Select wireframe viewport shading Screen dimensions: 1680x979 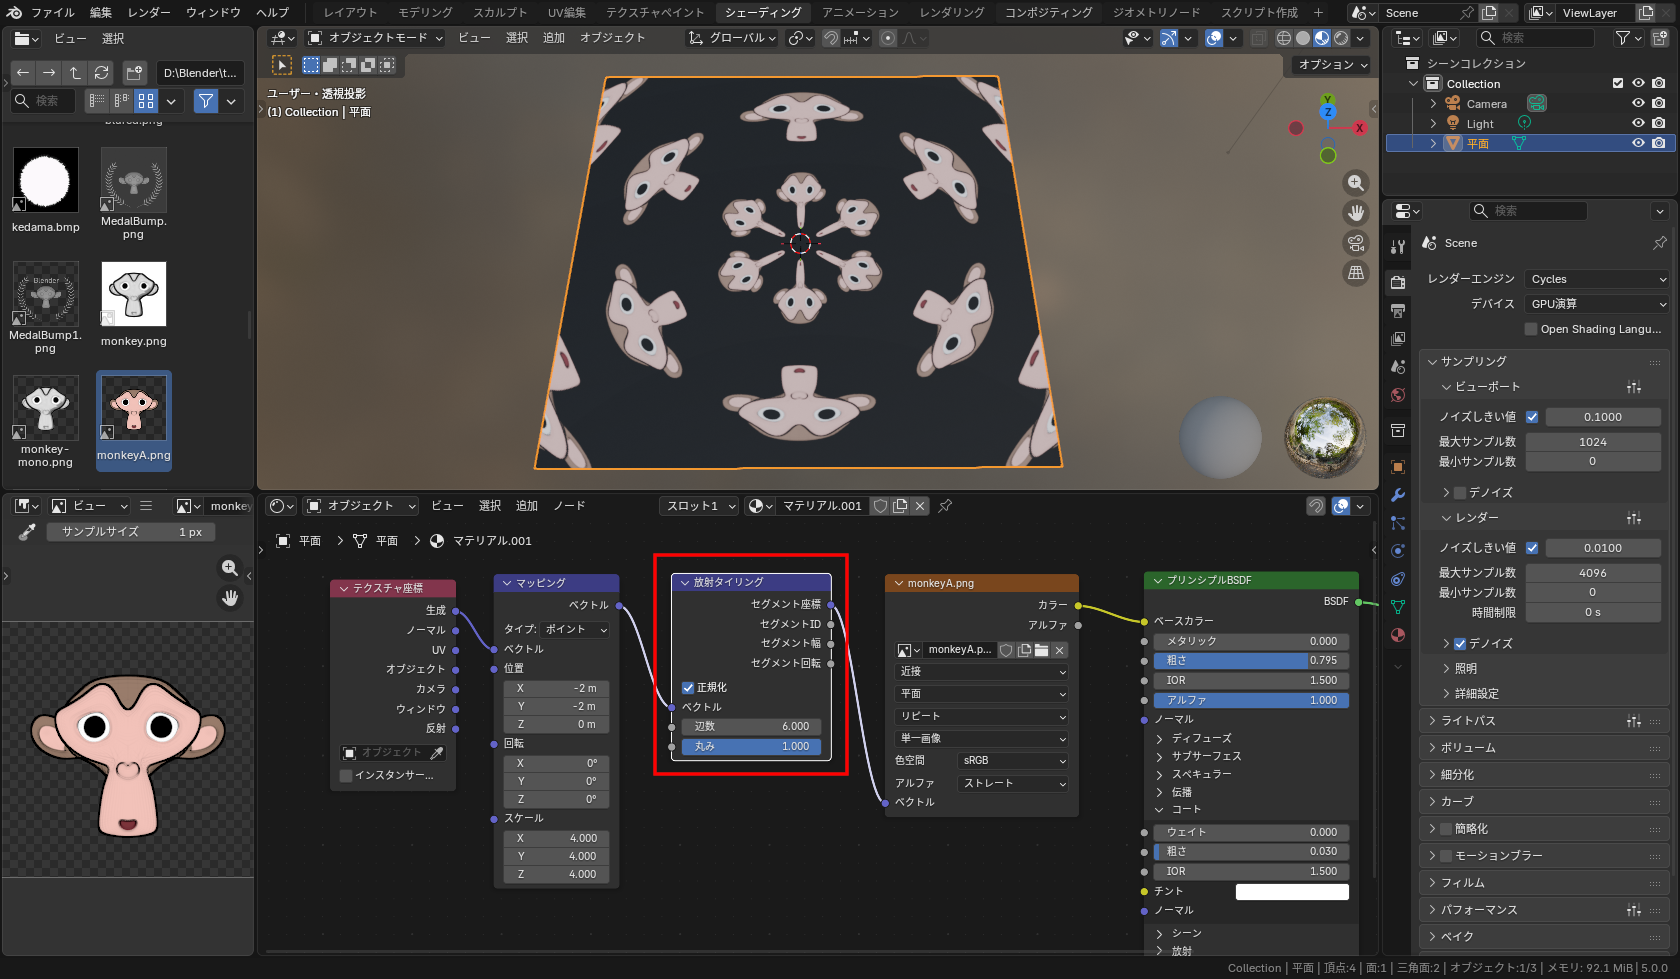coord(1284,38)
